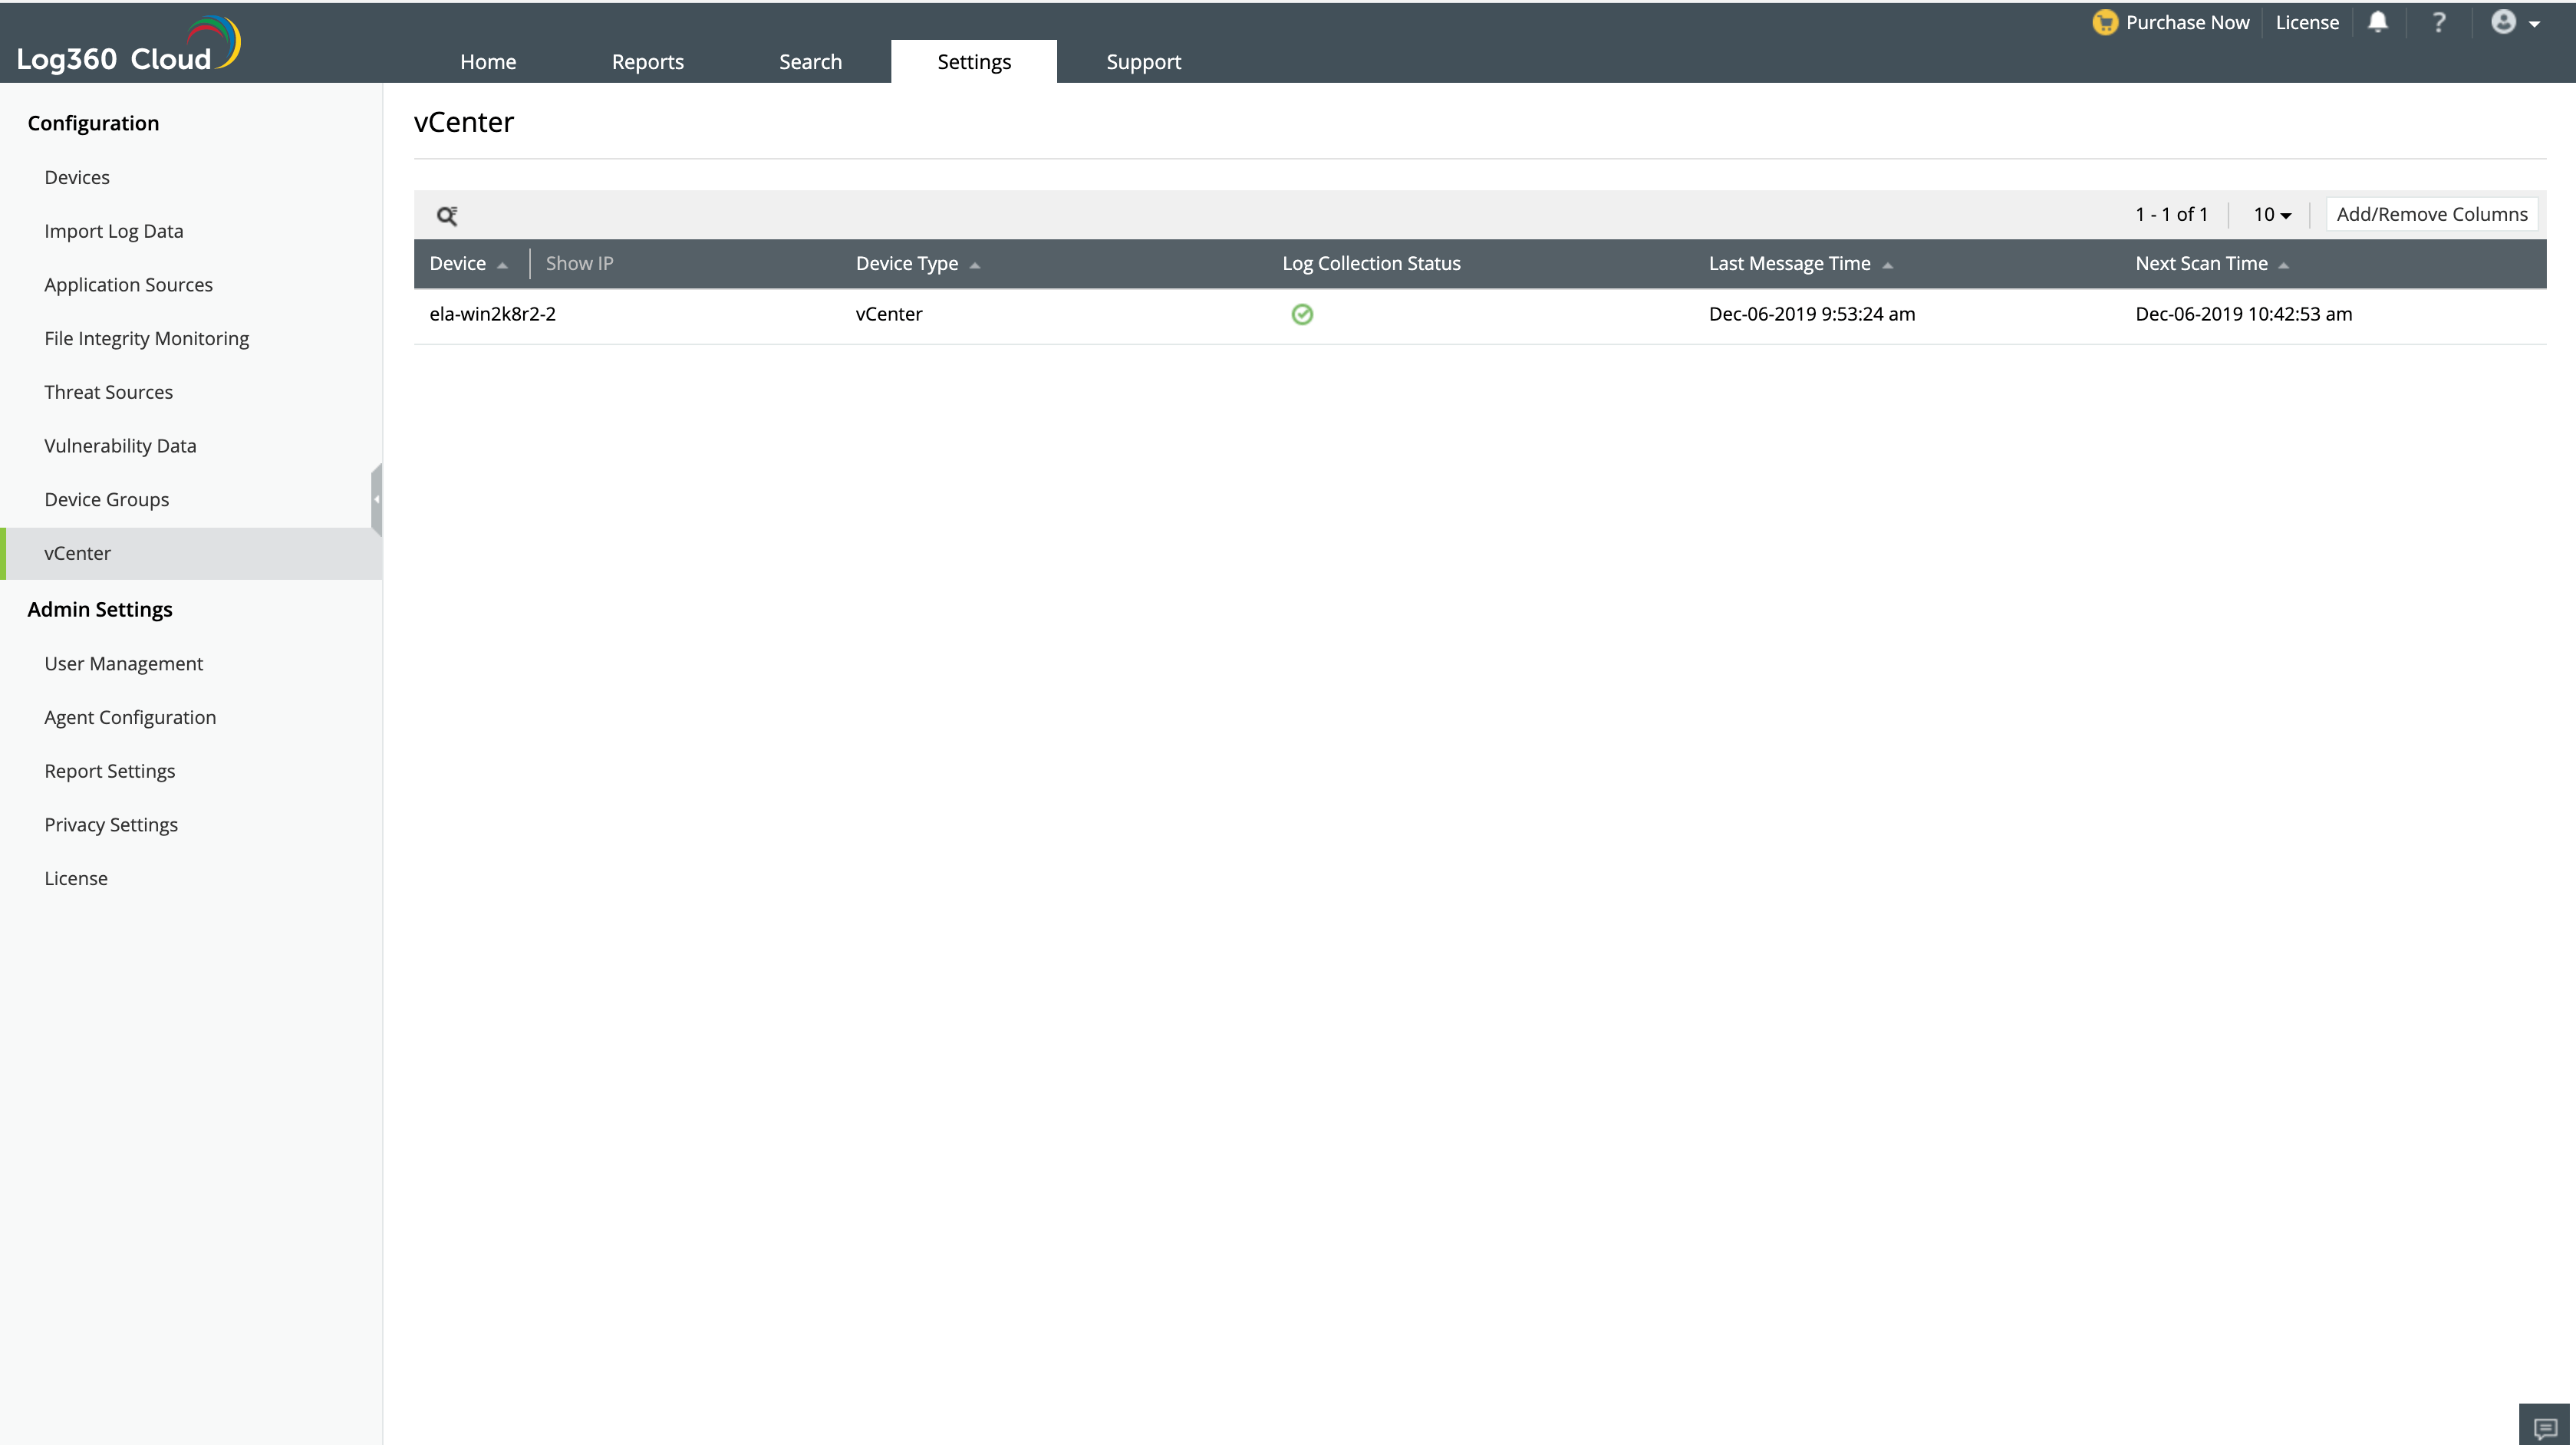
Task: Select Device Groups in sidebar
Action: coord(106,499)
